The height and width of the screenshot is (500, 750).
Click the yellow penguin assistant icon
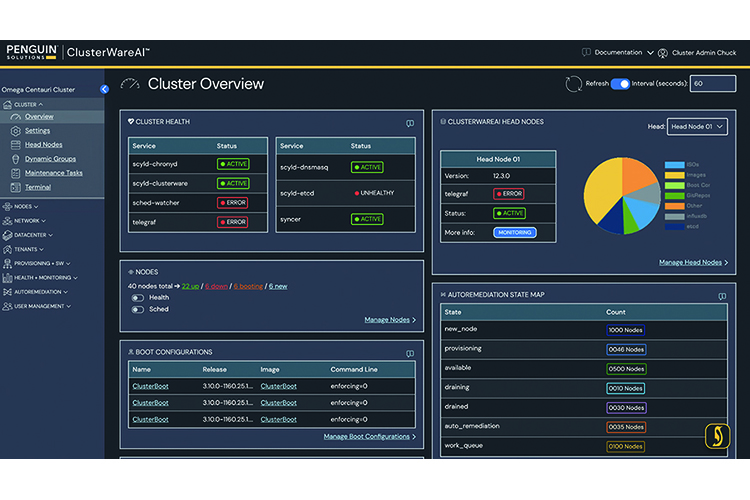[717, 436]
